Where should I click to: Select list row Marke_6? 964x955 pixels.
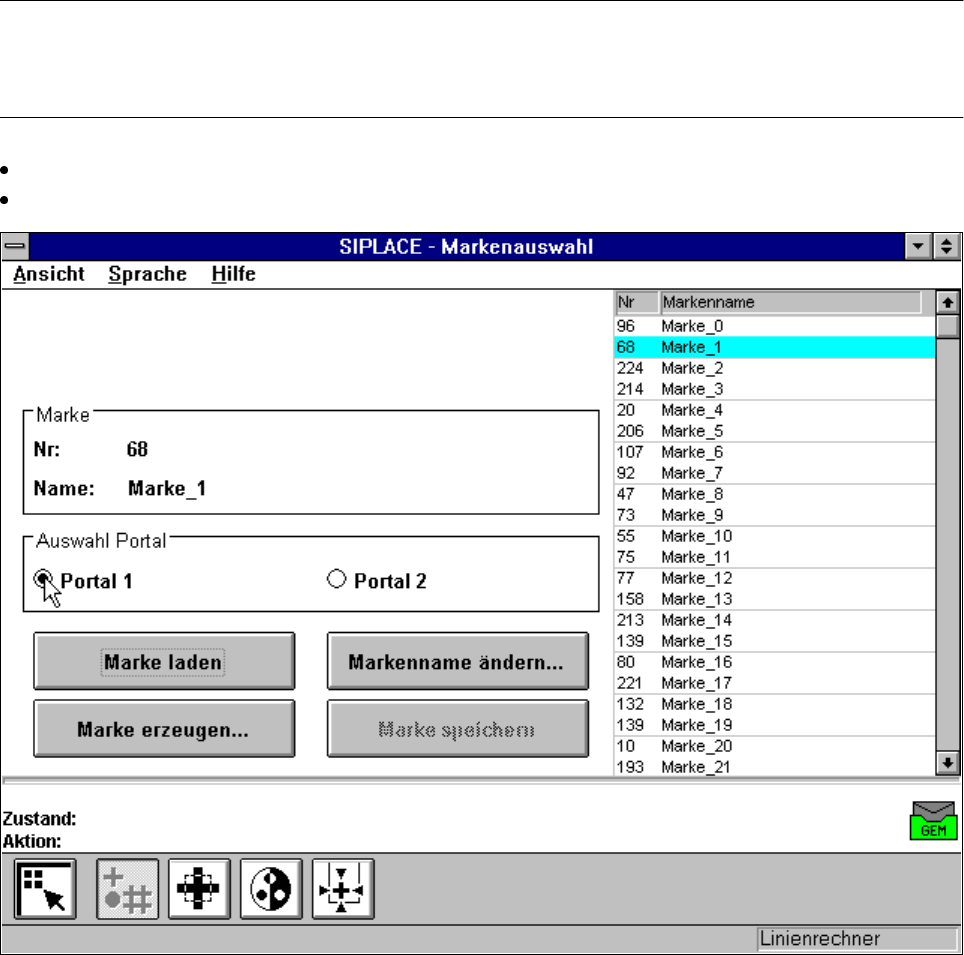pos(775,452)
